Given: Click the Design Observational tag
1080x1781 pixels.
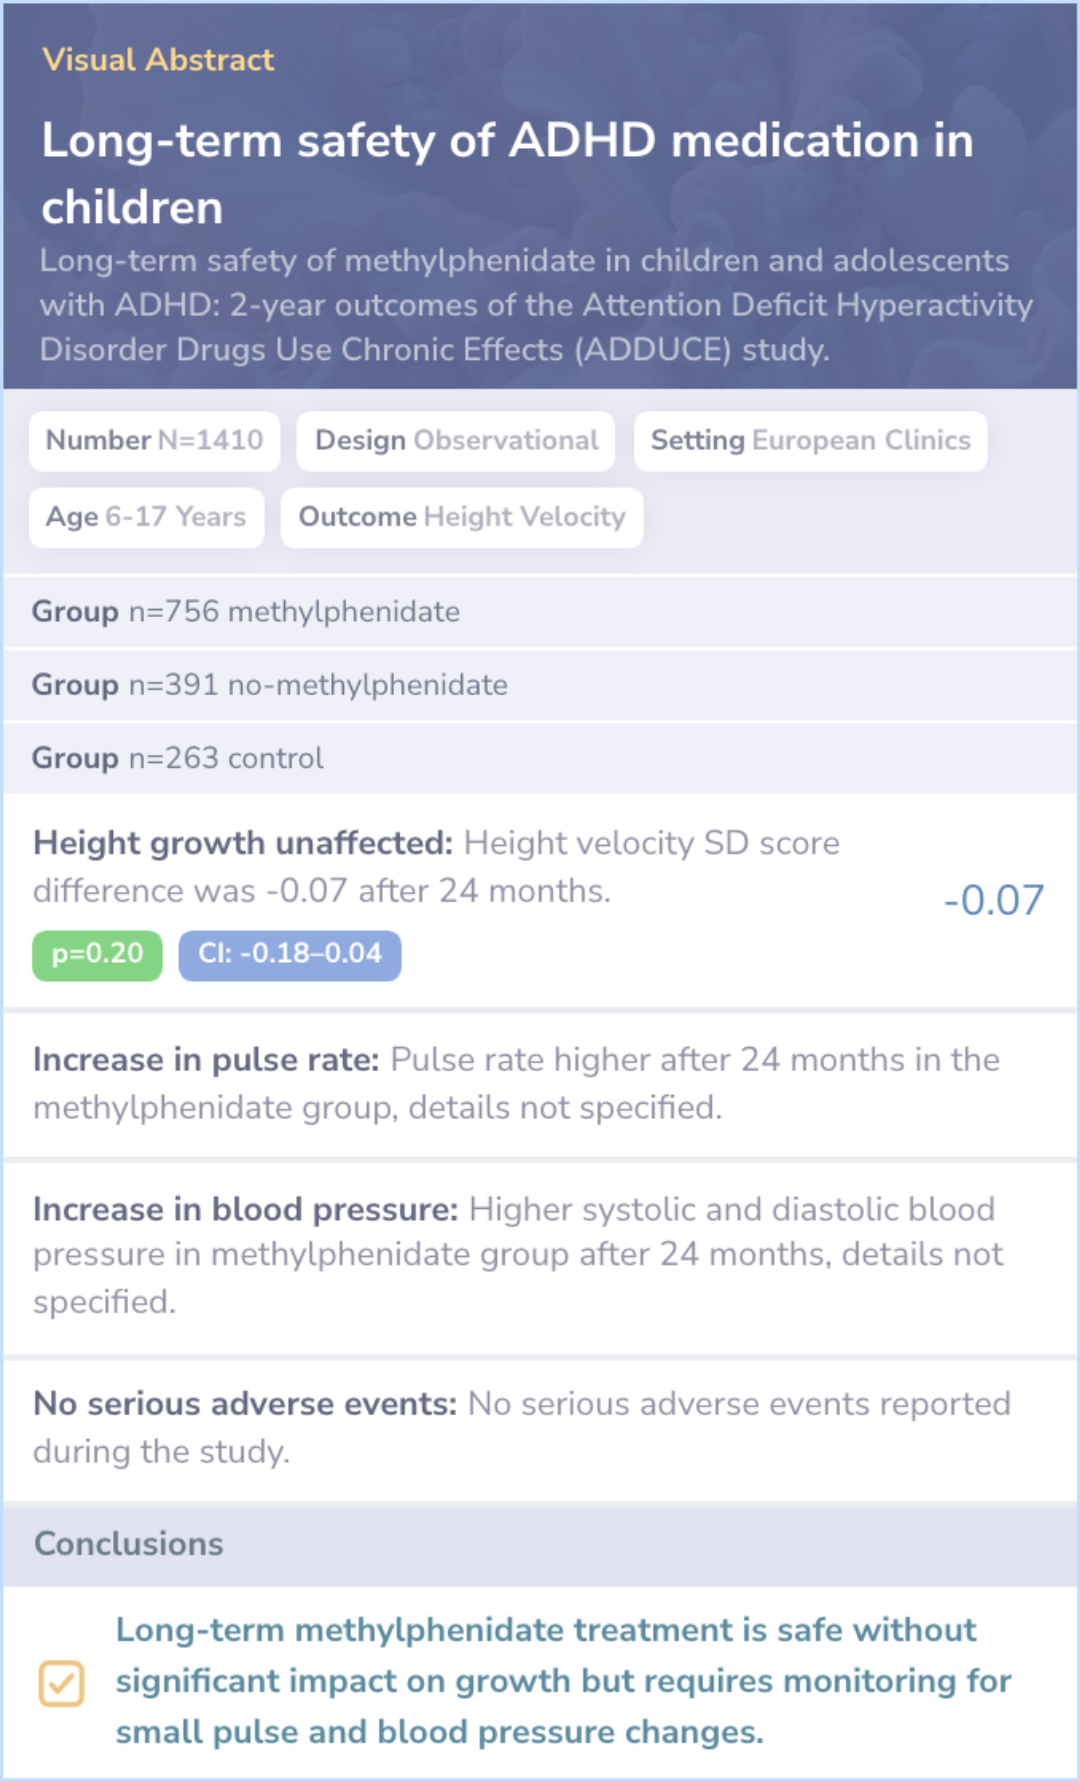Looking at the screenshot, I should pyautogui.click(x=456, y=441).
